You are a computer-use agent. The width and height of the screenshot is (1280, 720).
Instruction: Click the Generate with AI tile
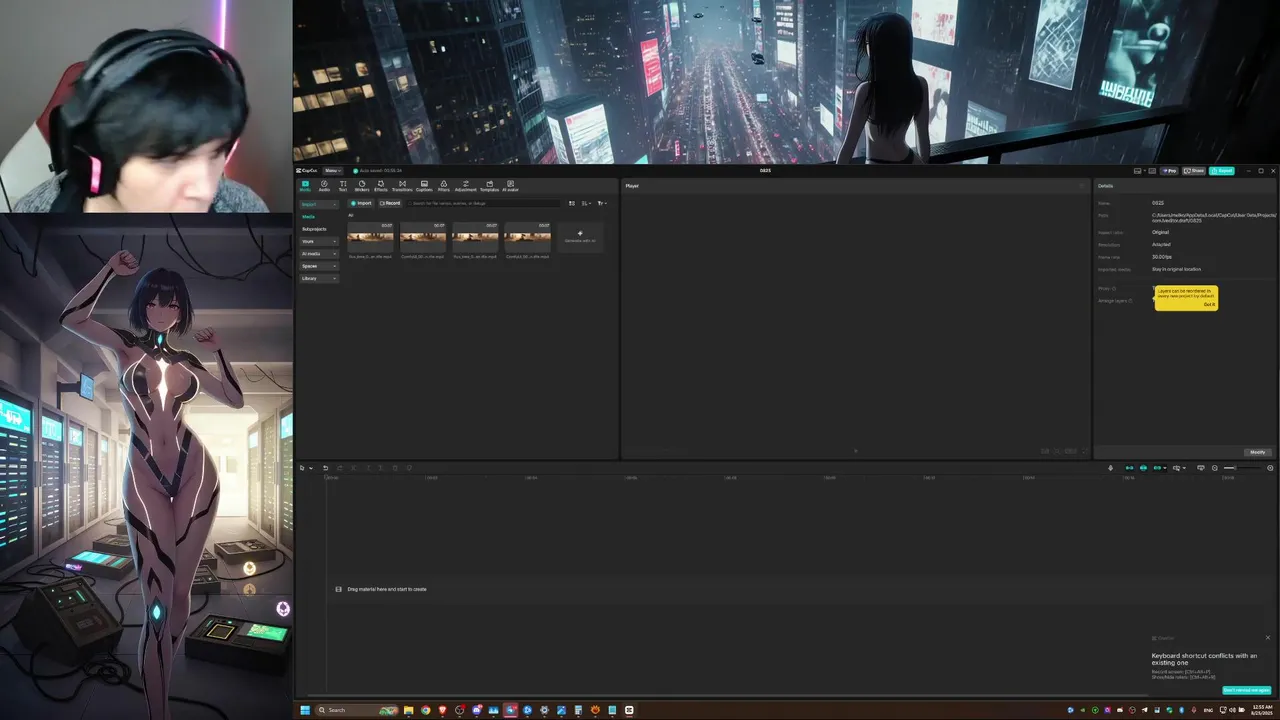click(580, 237)
